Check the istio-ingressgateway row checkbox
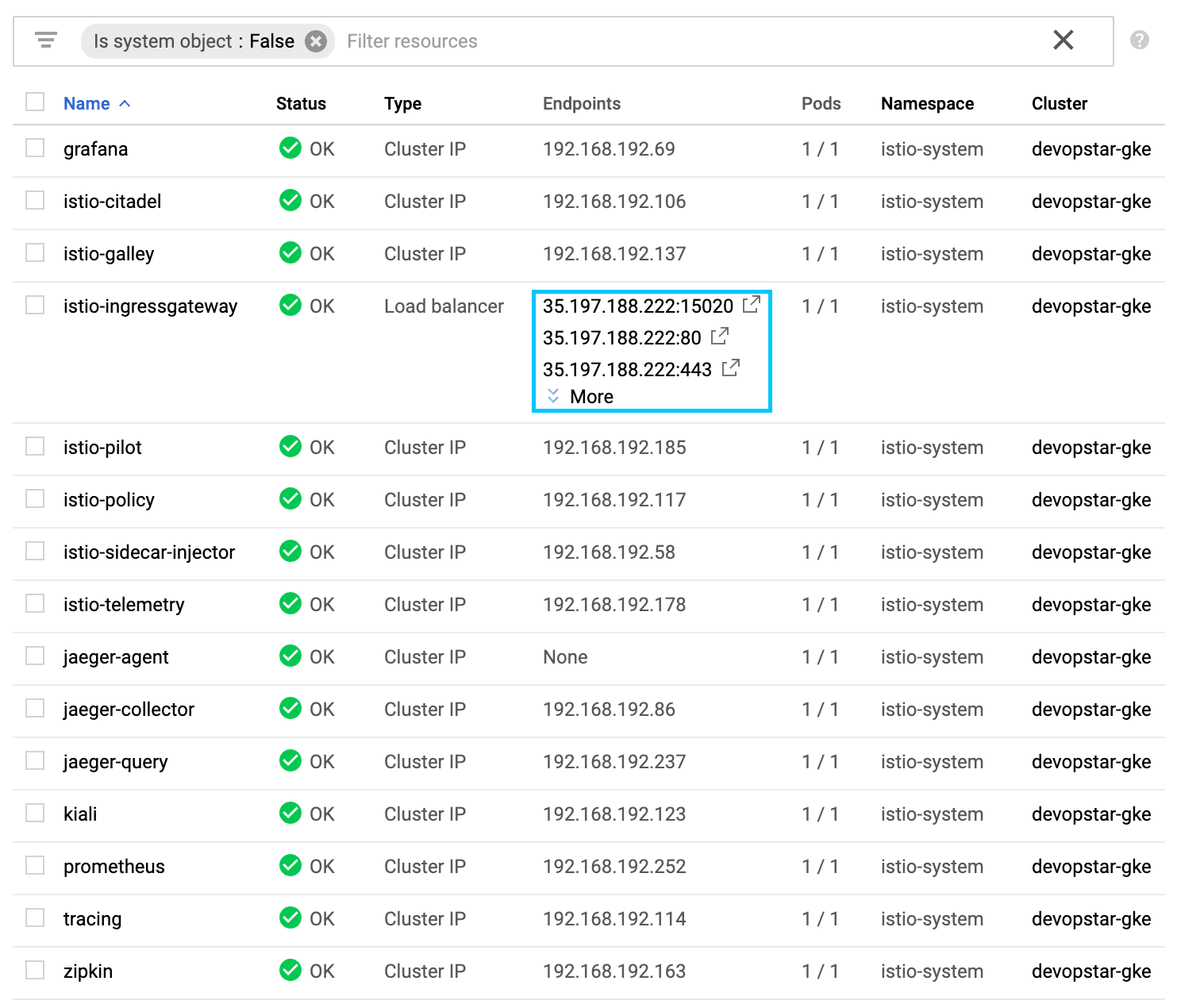The height and width of the screenshot is (1008, 1200). [x=36, y=306]
